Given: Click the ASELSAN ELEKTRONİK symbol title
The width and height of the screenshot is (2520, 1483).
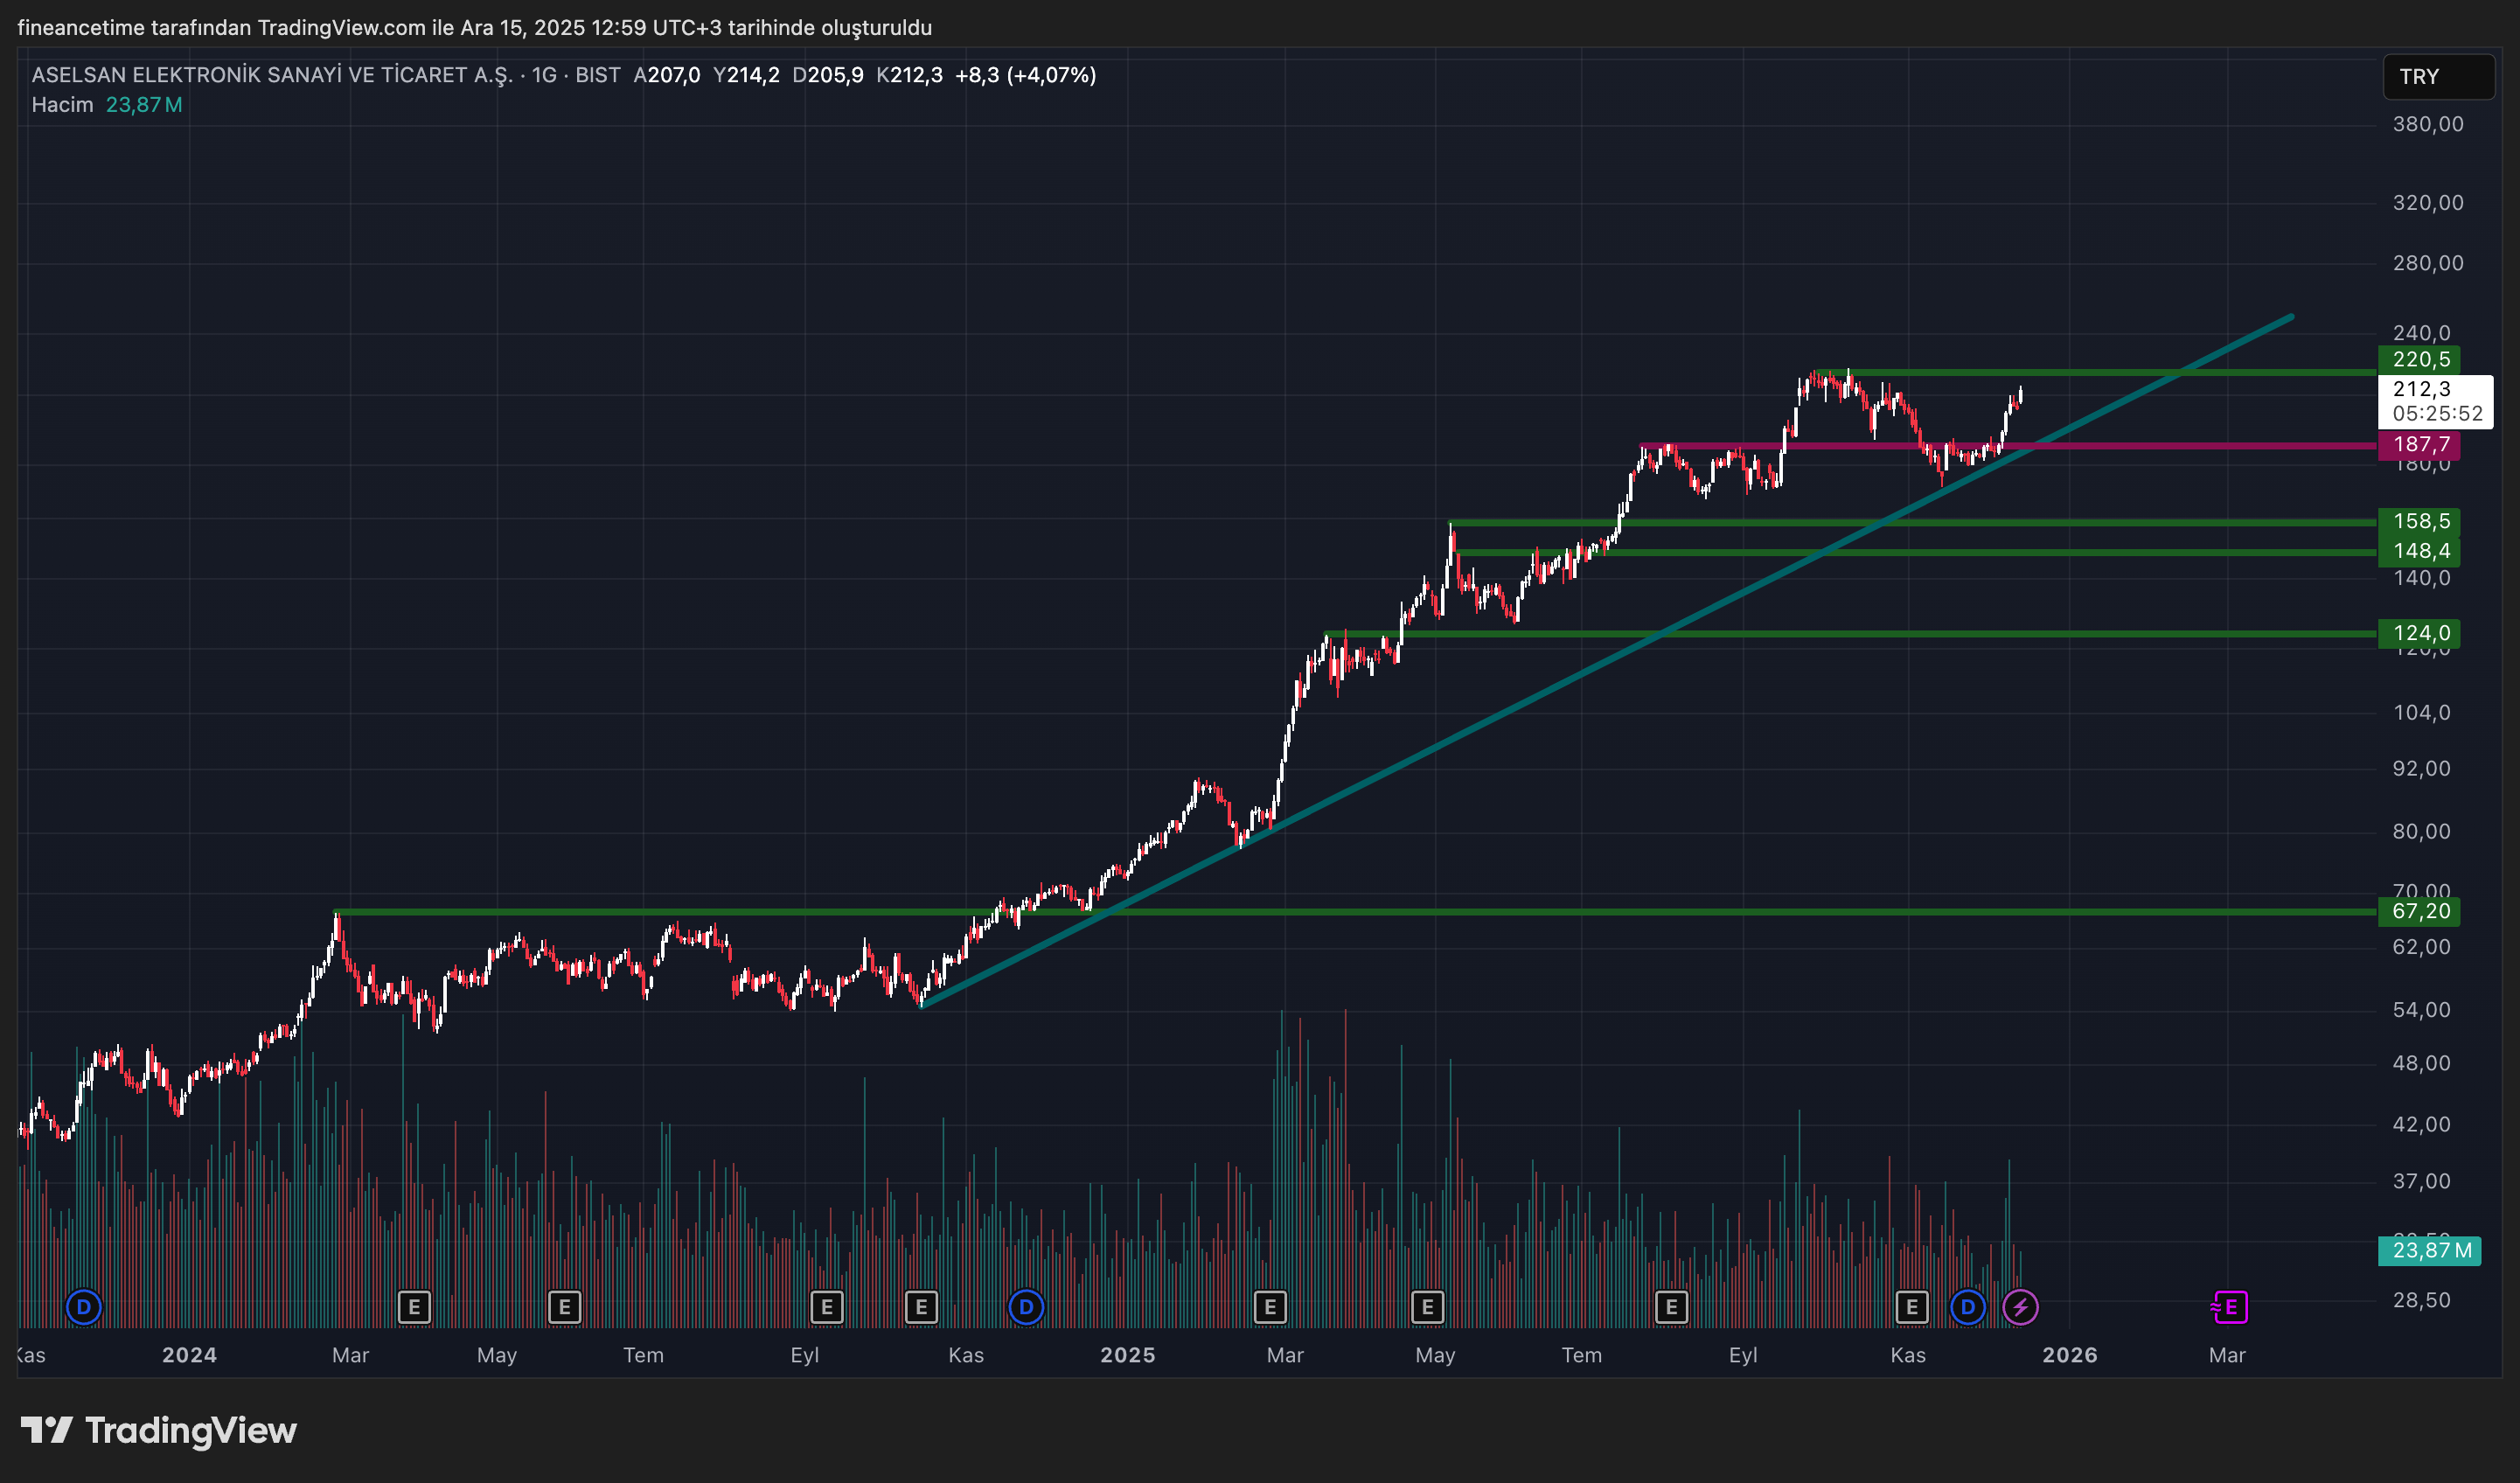Looking at the screenshot, I should [272, 75].
